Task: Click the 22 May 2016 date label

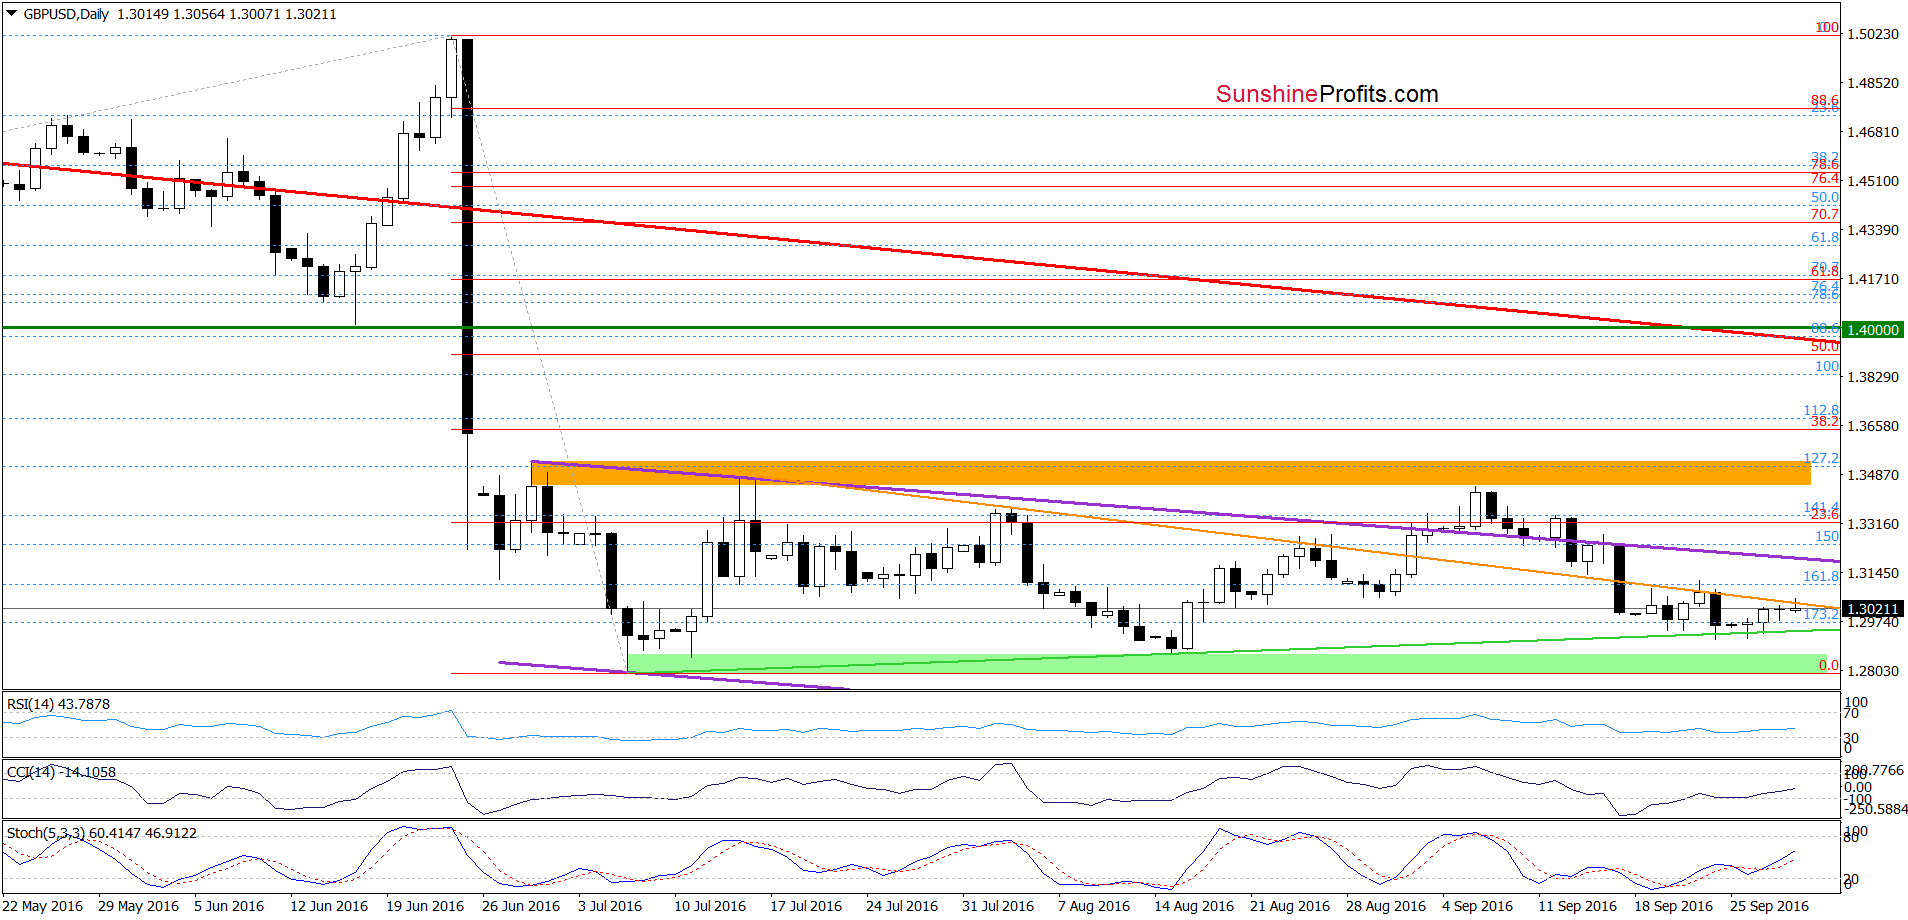Action: pos(43,906)
